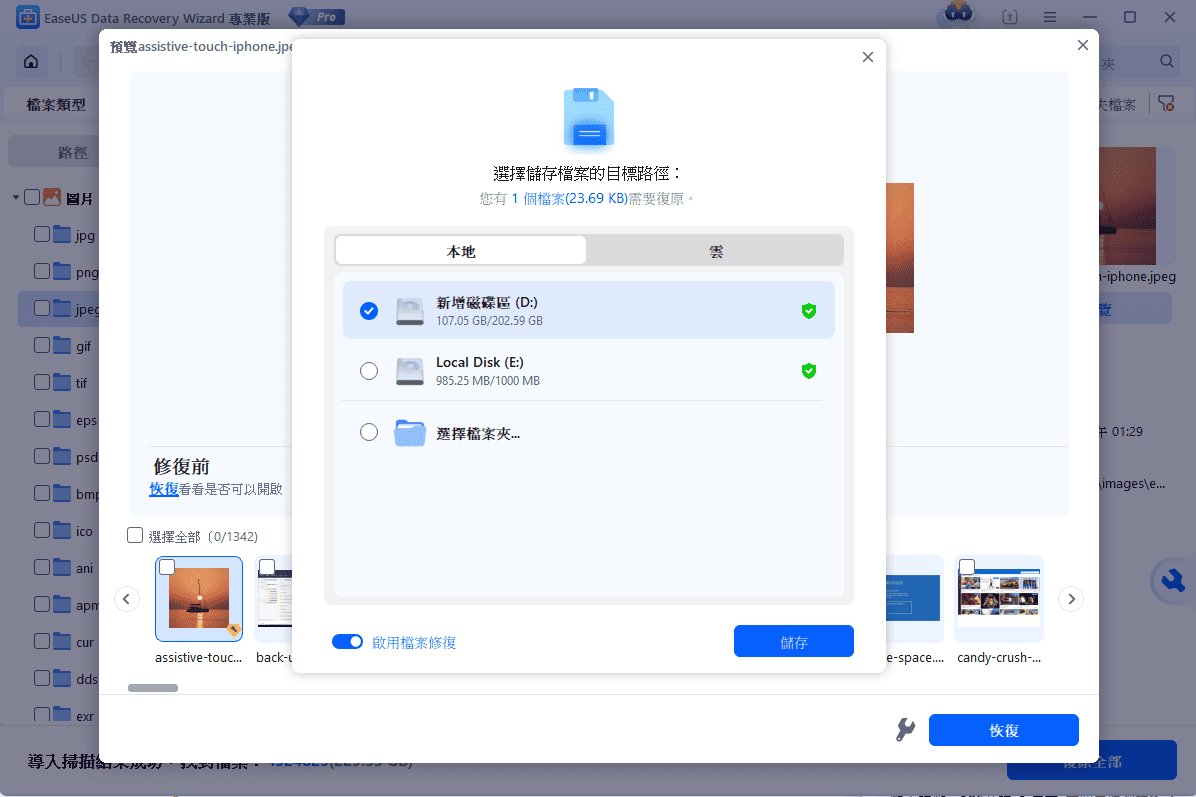Click the Save (儲存) button
The width and height of the screenshot is (1196, 797).
coord(793,641)
